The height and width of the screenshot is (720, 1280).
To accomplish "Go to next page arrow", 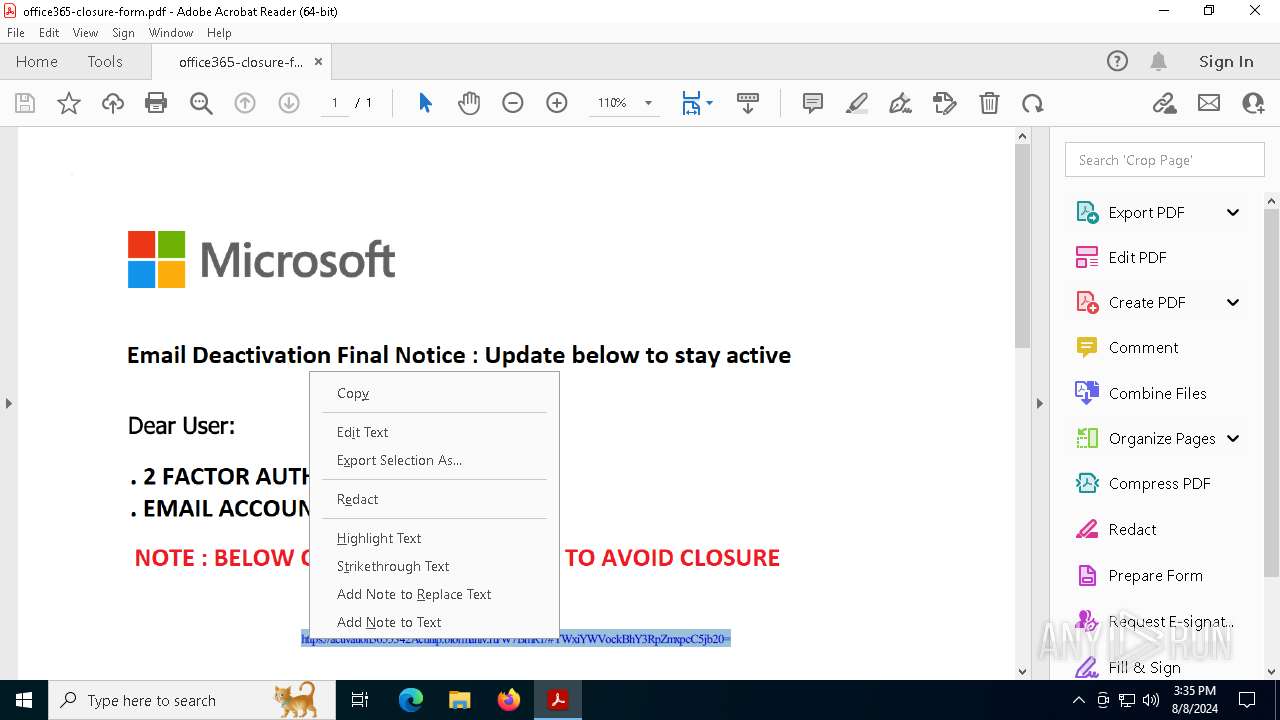I will pos(289,103).
